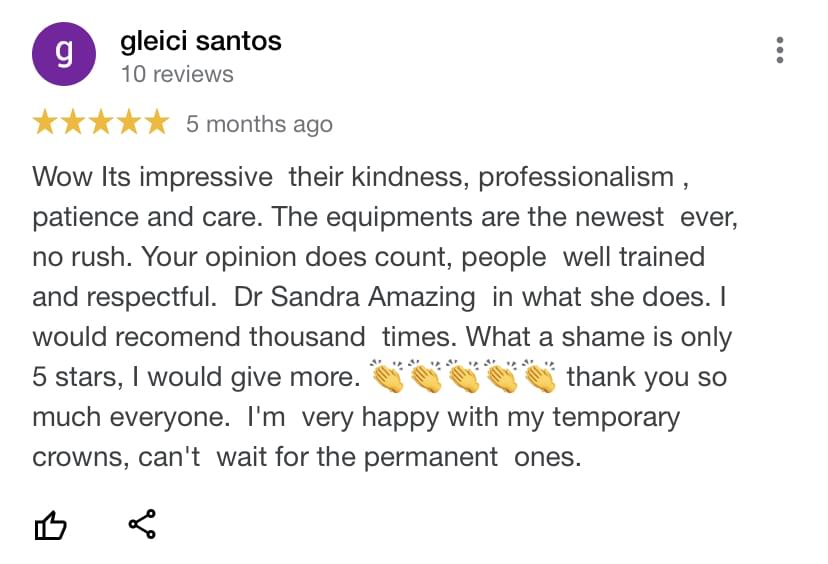Click the fourth gold rating star
The image size is (828, 564).
(x=128, y=123)
